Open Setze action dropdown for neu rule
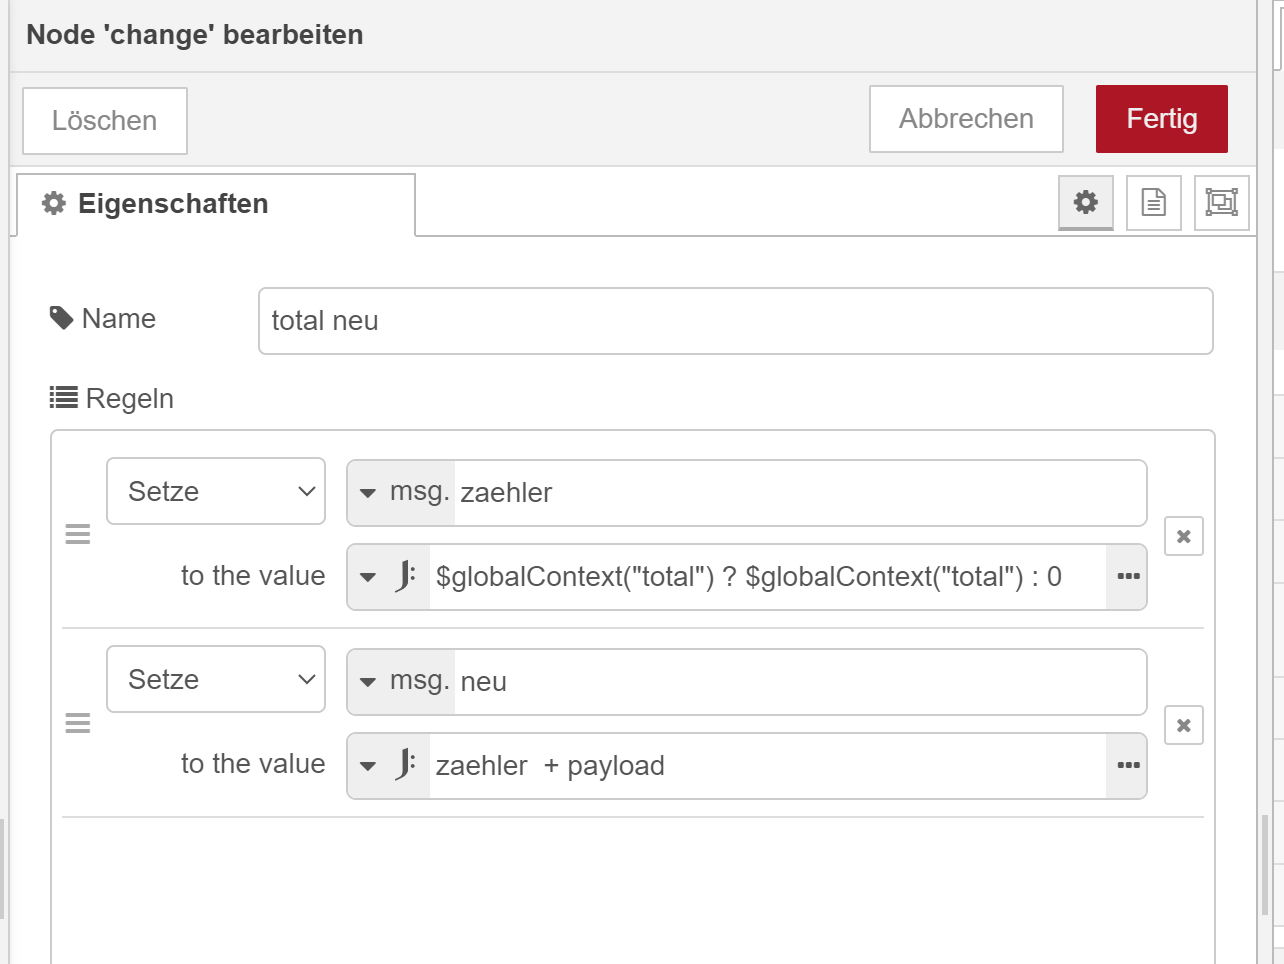This screenshot has height=964, width=1284. (216, 679)
